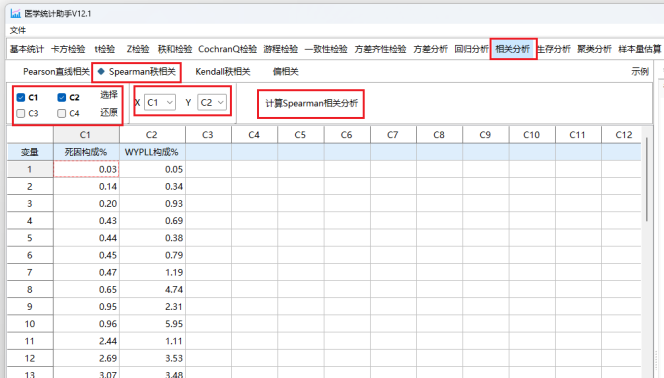This screenshot has width=664, height=378.
Task: Click the WYPLL构成% variable name cell
Action: [x=152, y=152]
